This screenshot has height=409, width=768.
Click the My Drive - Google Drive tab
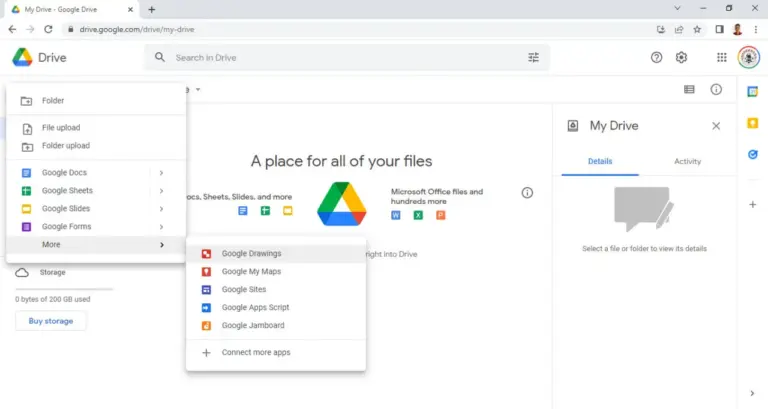[72, 9]
